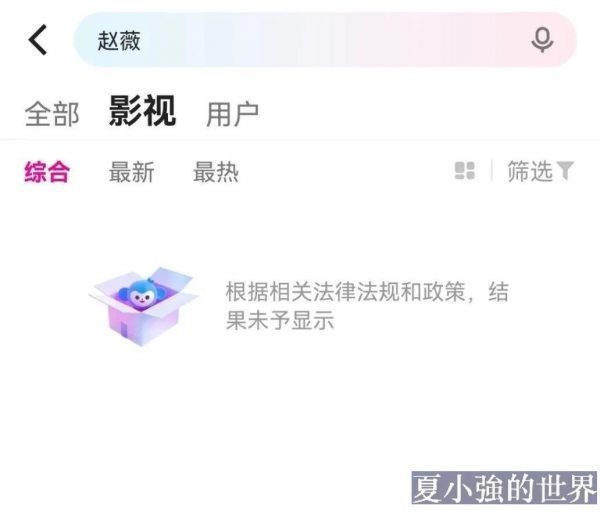Click the 赵薇 query text
Viewport: 600px width, 513px height.
point(119,41)
